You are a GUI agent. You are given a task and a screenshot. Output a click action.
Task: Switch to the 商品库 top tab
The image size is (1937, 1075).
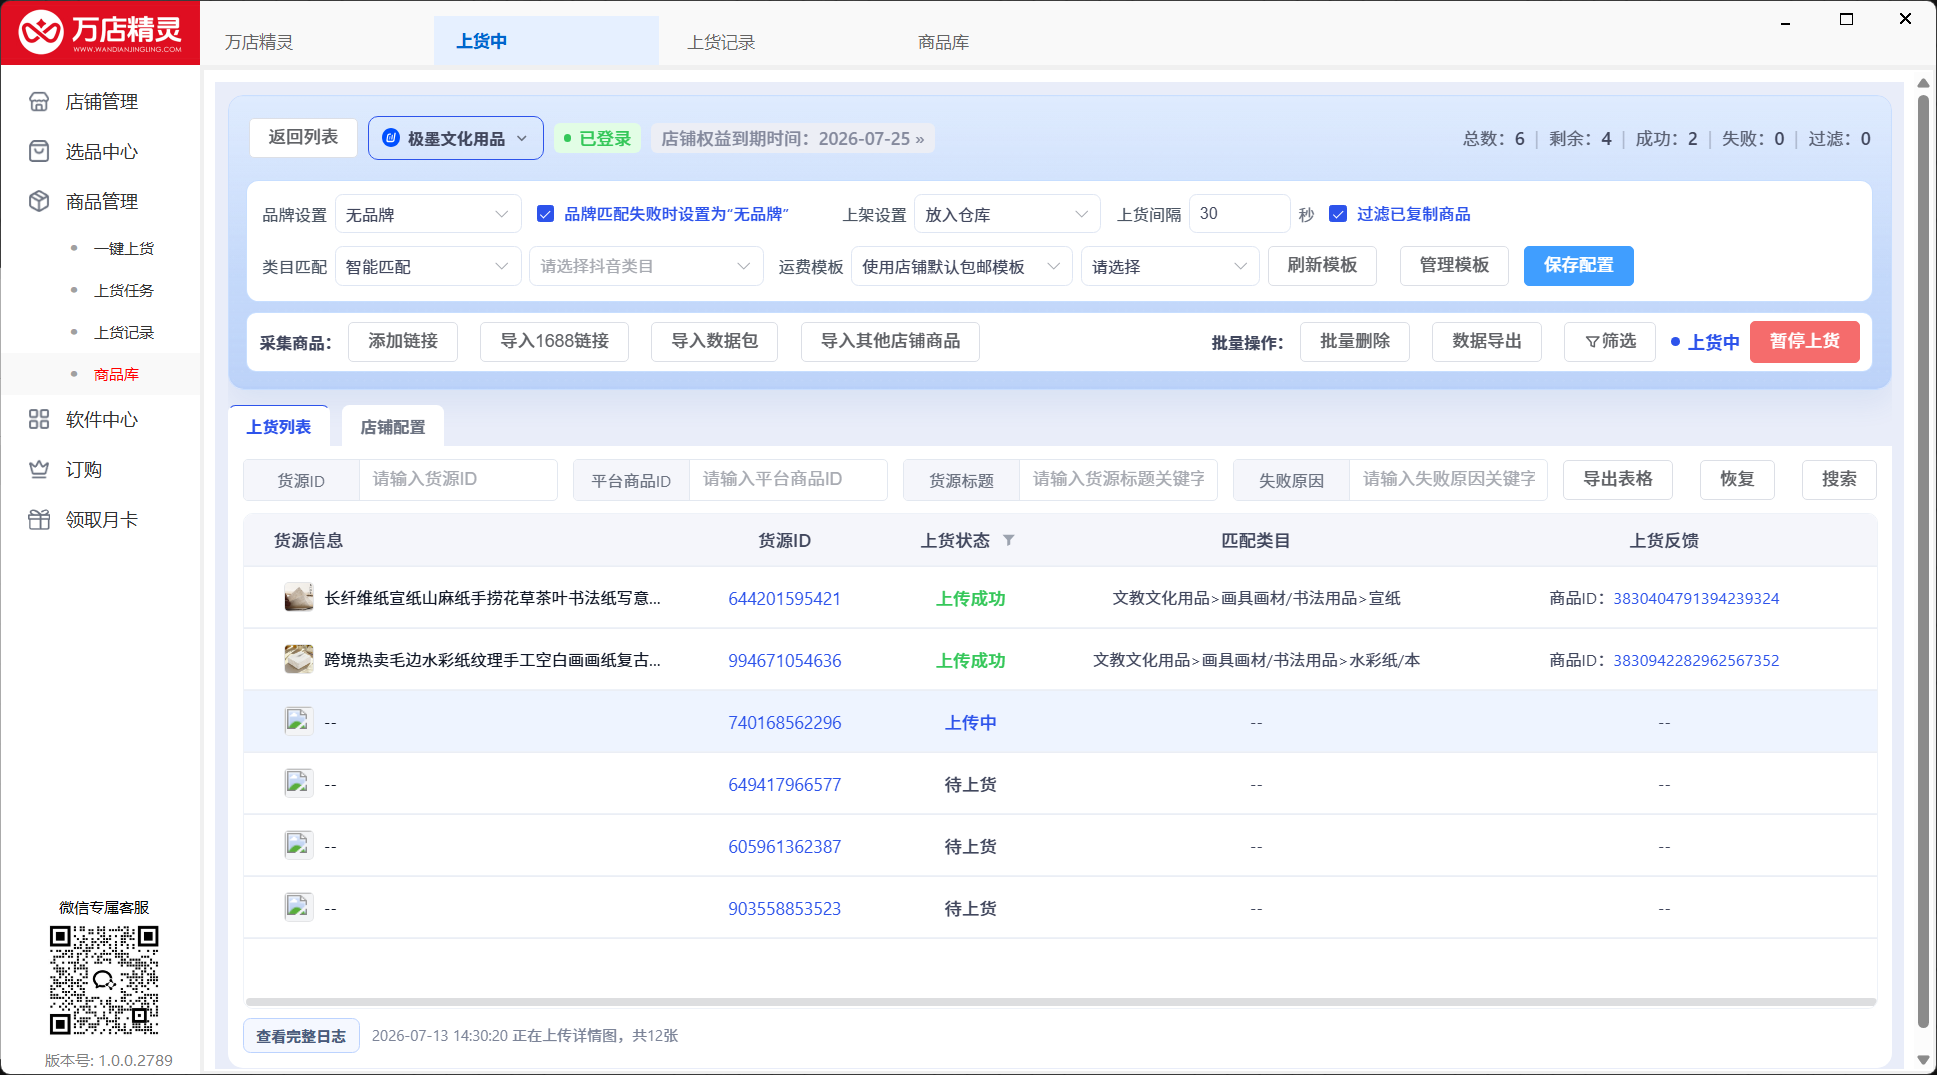click(x=944, y=42)
